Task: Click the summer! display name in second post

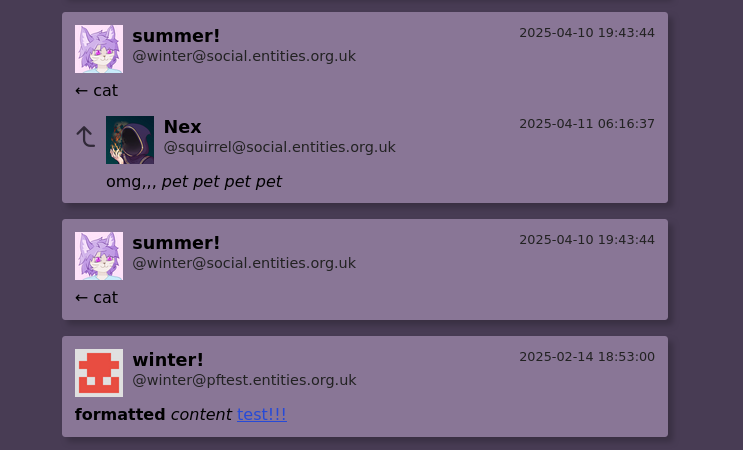Action: click(x=176, y=243)
